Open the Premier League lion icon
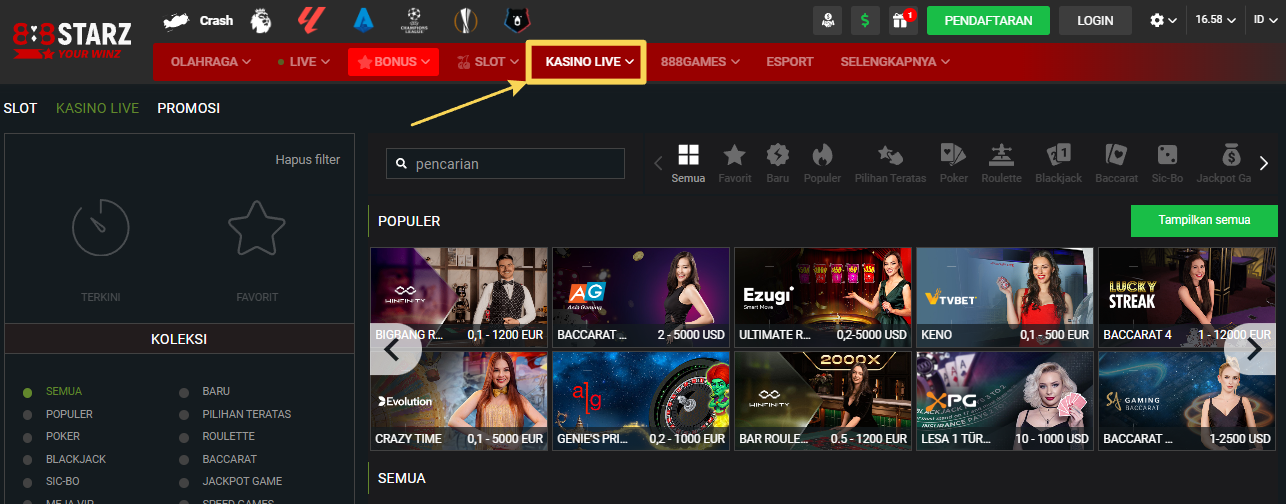The width and height of the screenshot is (1286, 504). [260, 19]
